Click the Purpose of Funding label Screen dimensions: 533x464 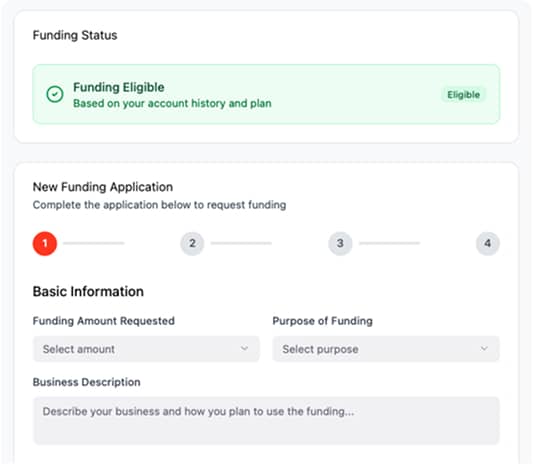coord(323,321)
